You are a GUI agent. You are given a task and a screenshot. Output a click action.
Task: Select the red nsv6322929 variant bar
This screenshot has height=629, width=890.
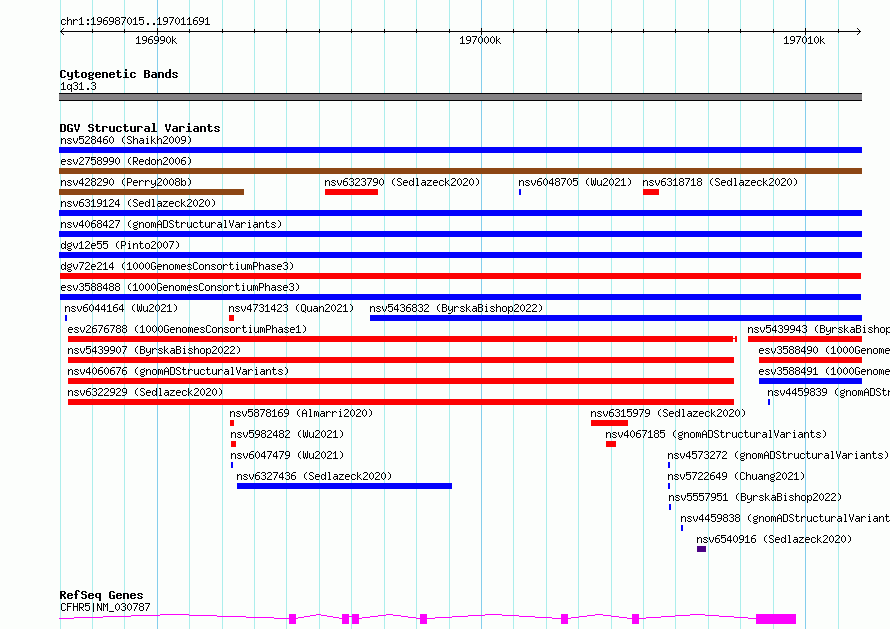coord(401,402)
